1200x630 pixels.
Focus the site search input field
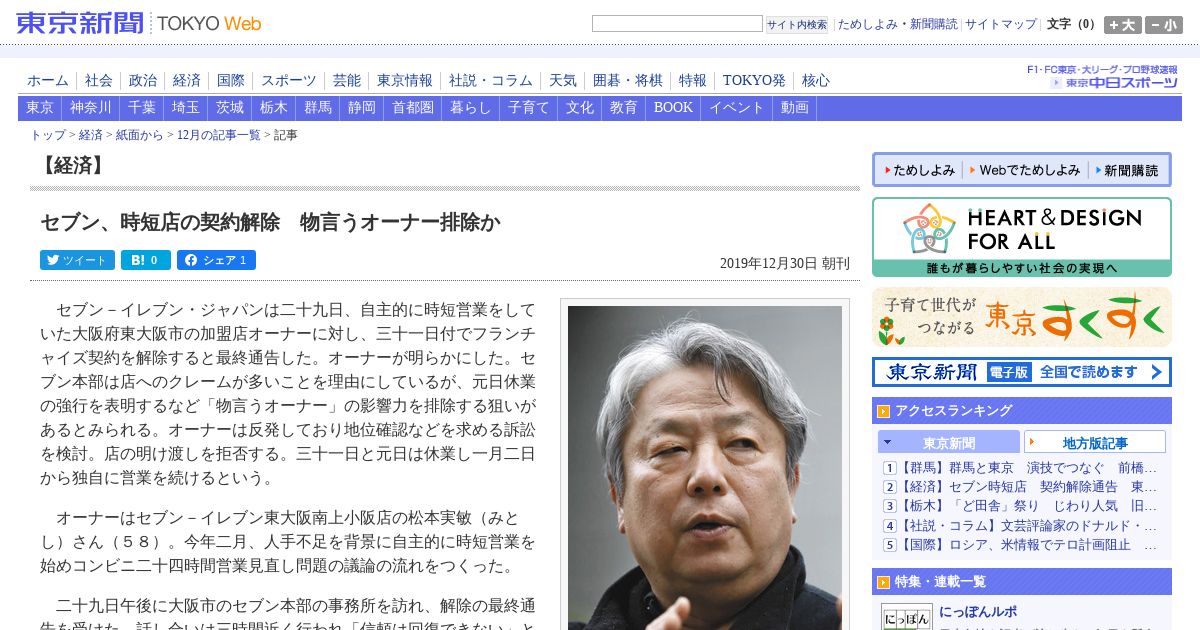point(677,24)
